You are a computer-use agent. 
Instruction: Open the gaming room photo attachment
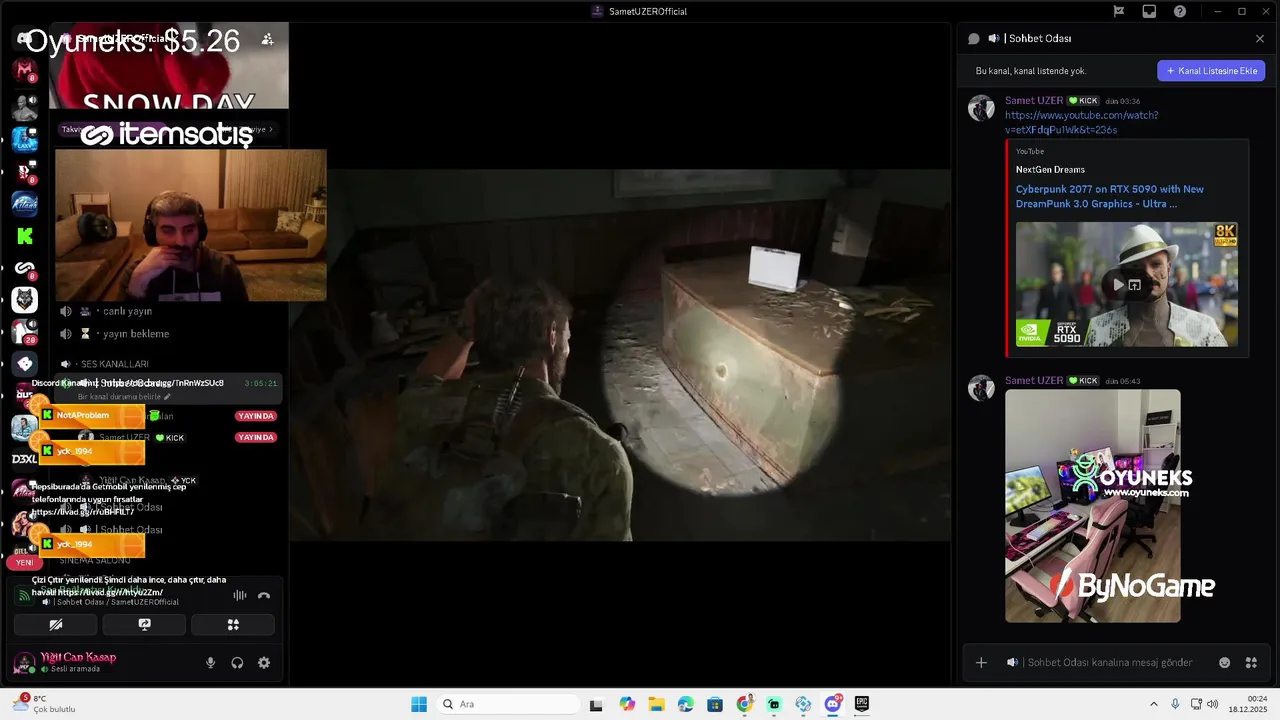[1092, 506]
